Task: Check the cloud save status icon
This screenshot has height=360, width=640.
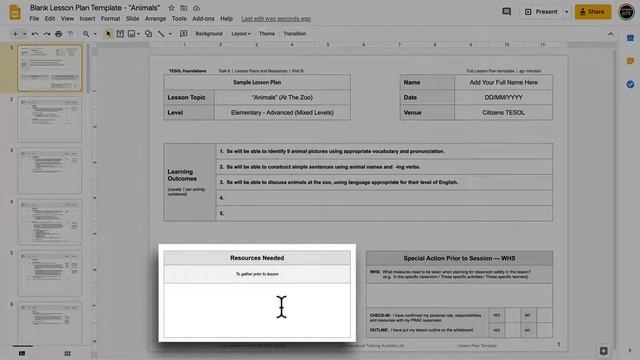Action: [x=196, y=8]
